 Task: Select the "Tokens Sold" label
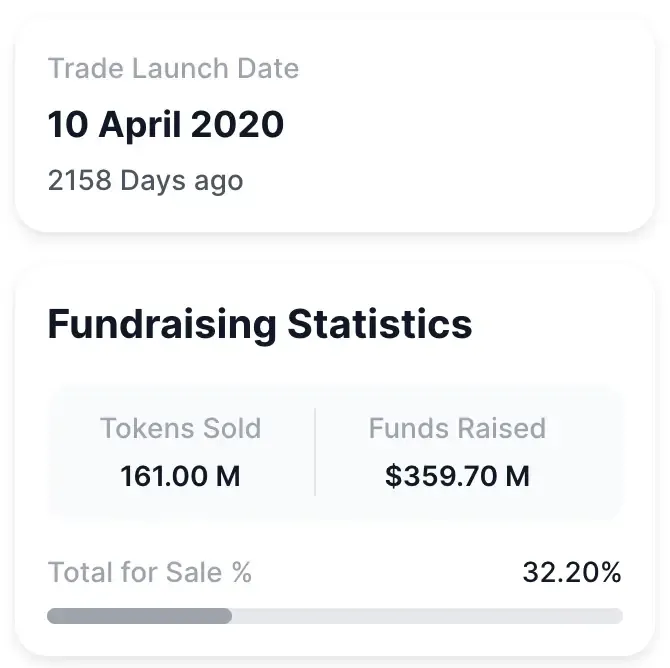pos(180,429)
